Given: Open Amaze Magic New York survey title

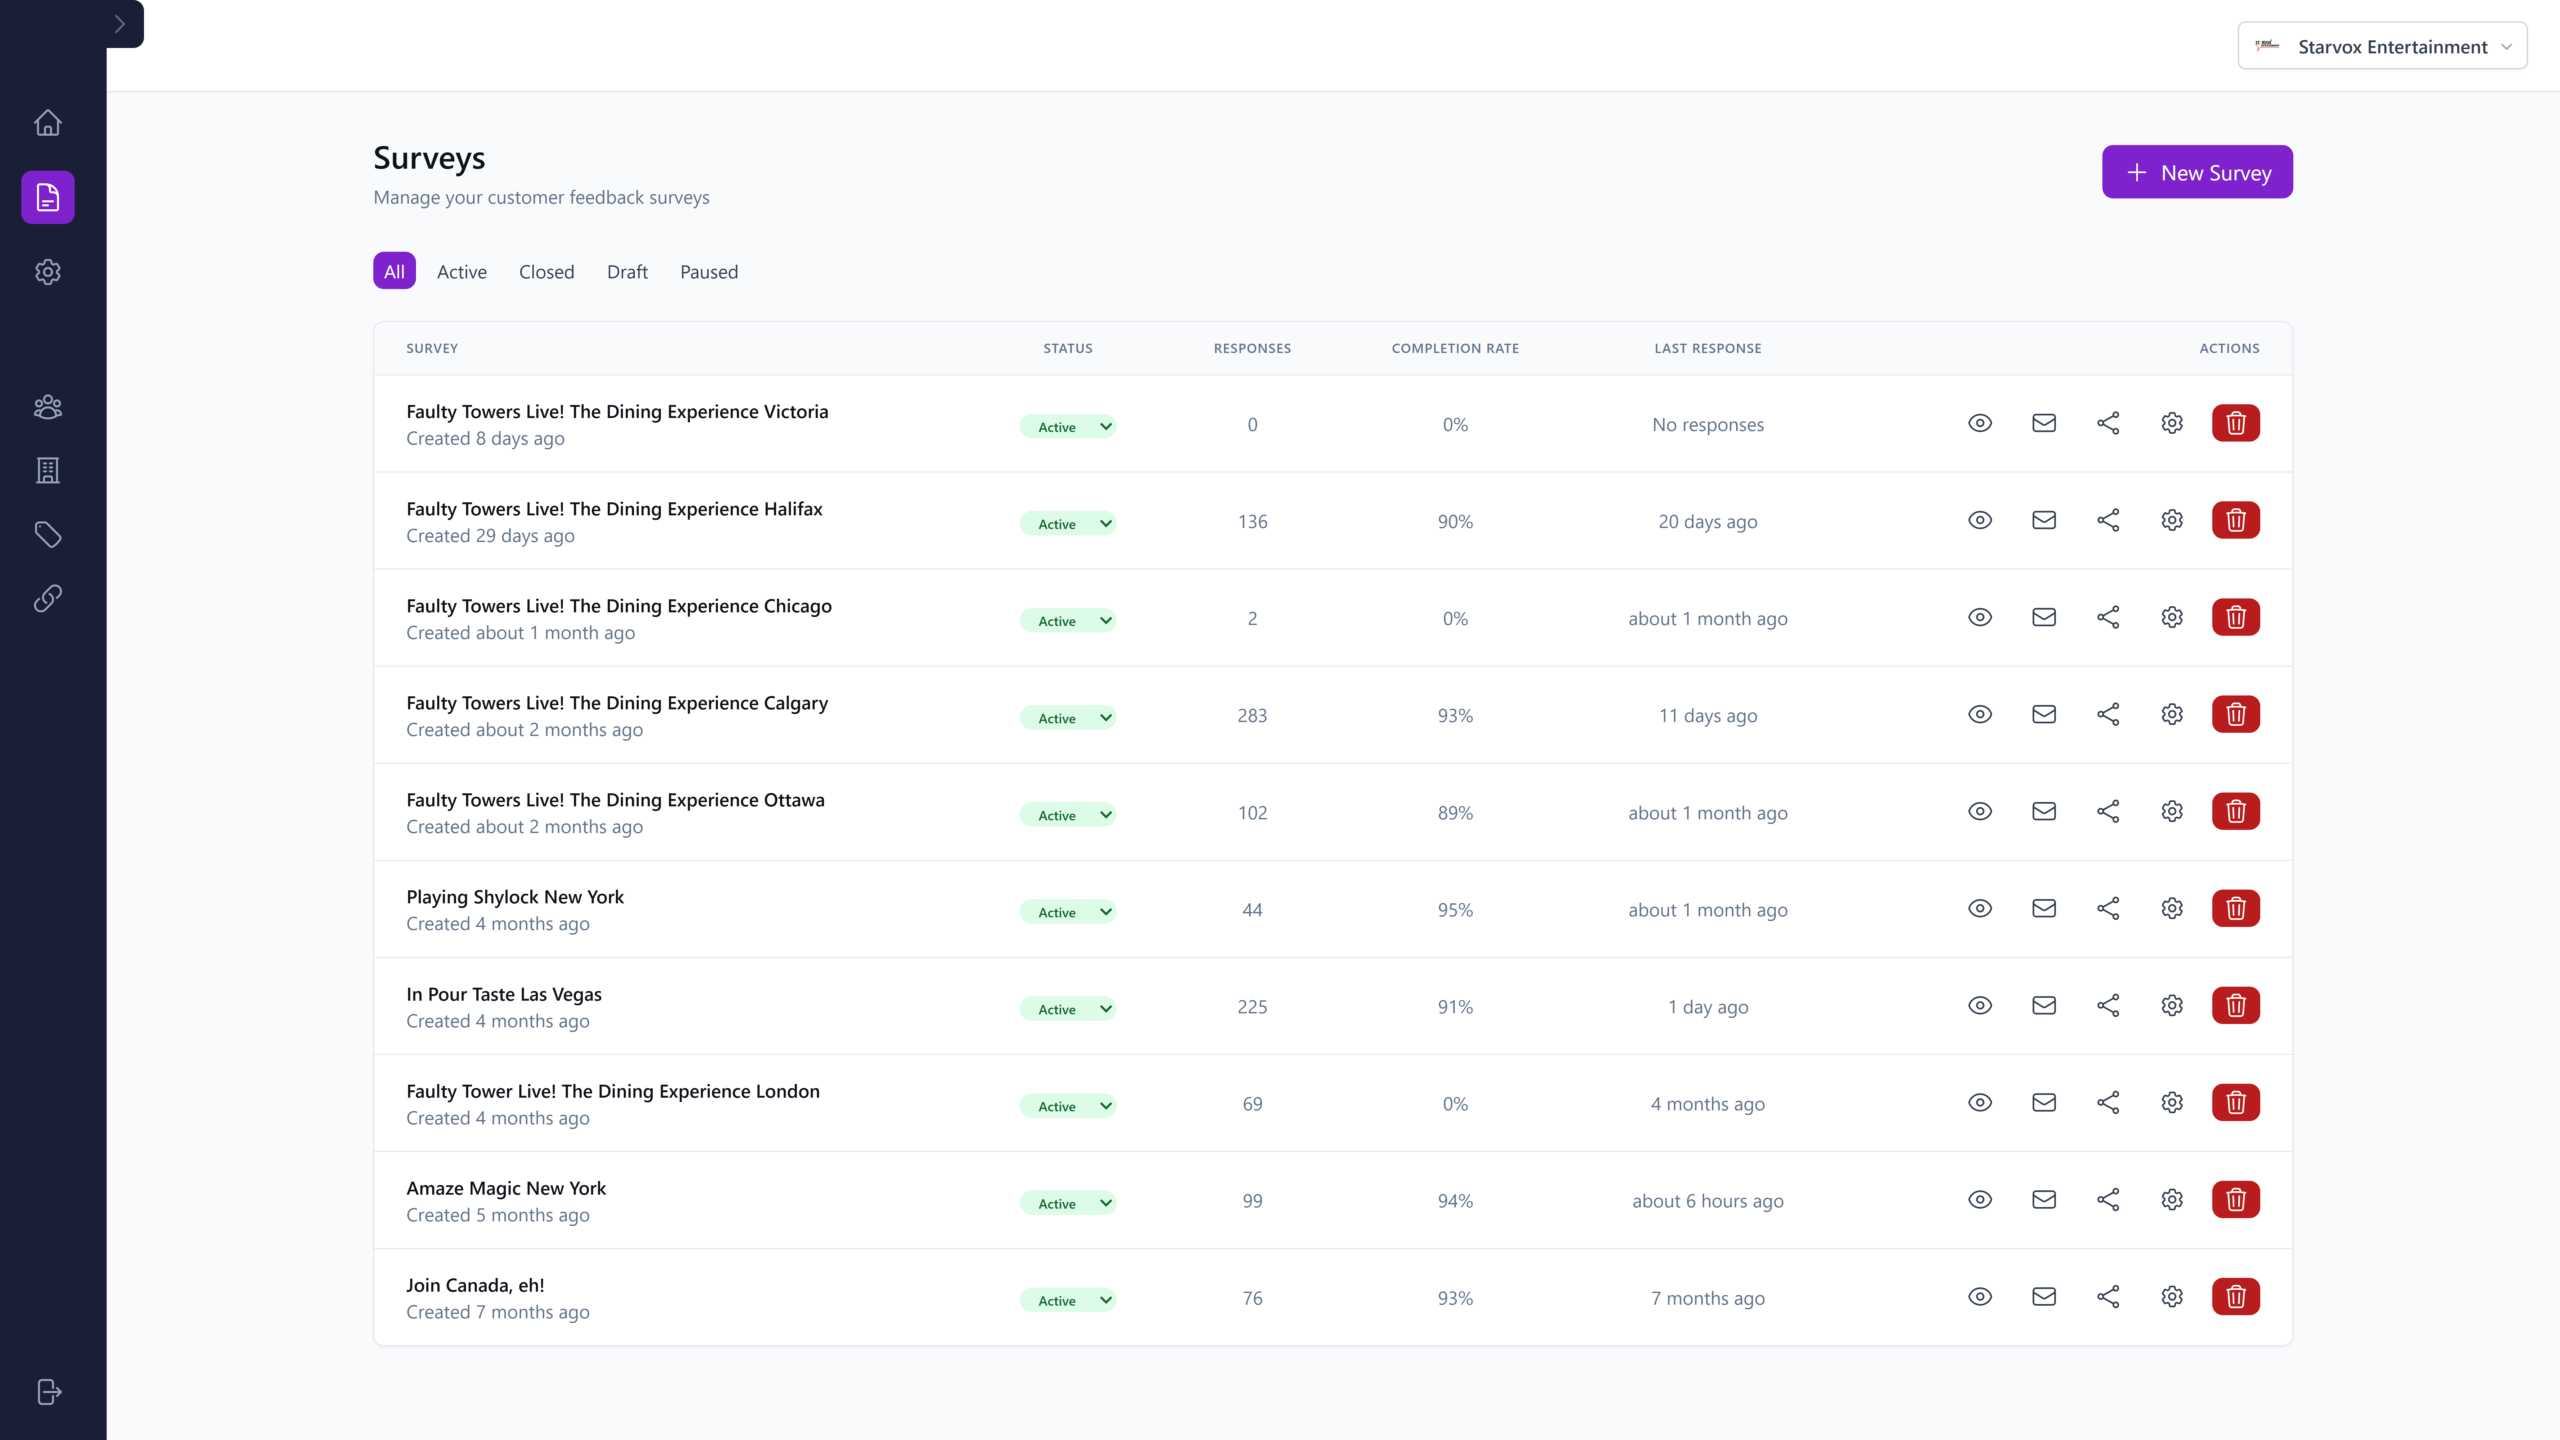Looking at the screenshot, I should pos(505,1188).
